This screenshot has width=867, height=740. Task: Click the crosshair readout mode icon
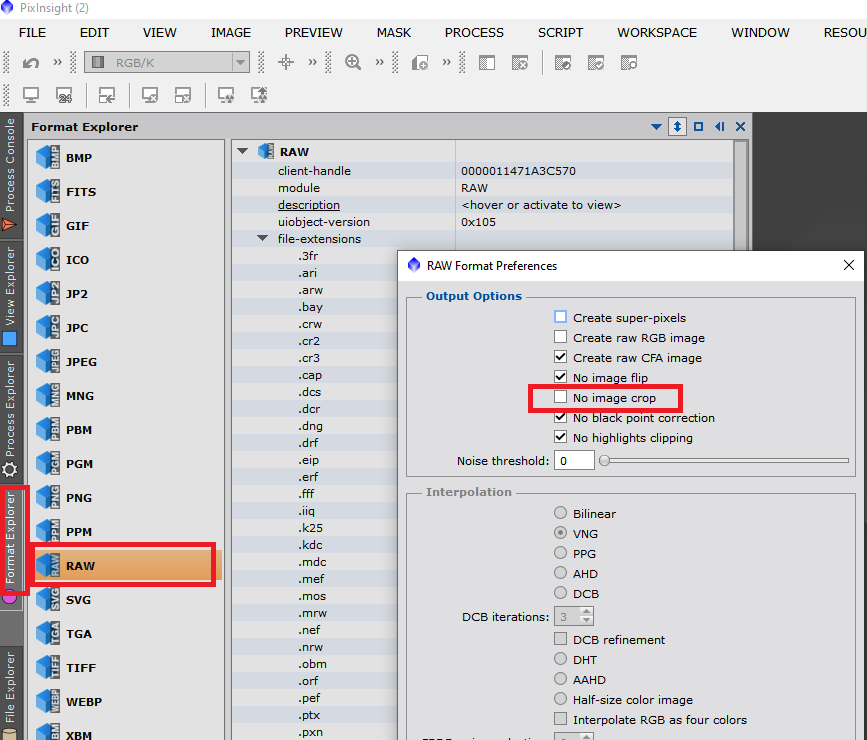(x=286, y=63)
